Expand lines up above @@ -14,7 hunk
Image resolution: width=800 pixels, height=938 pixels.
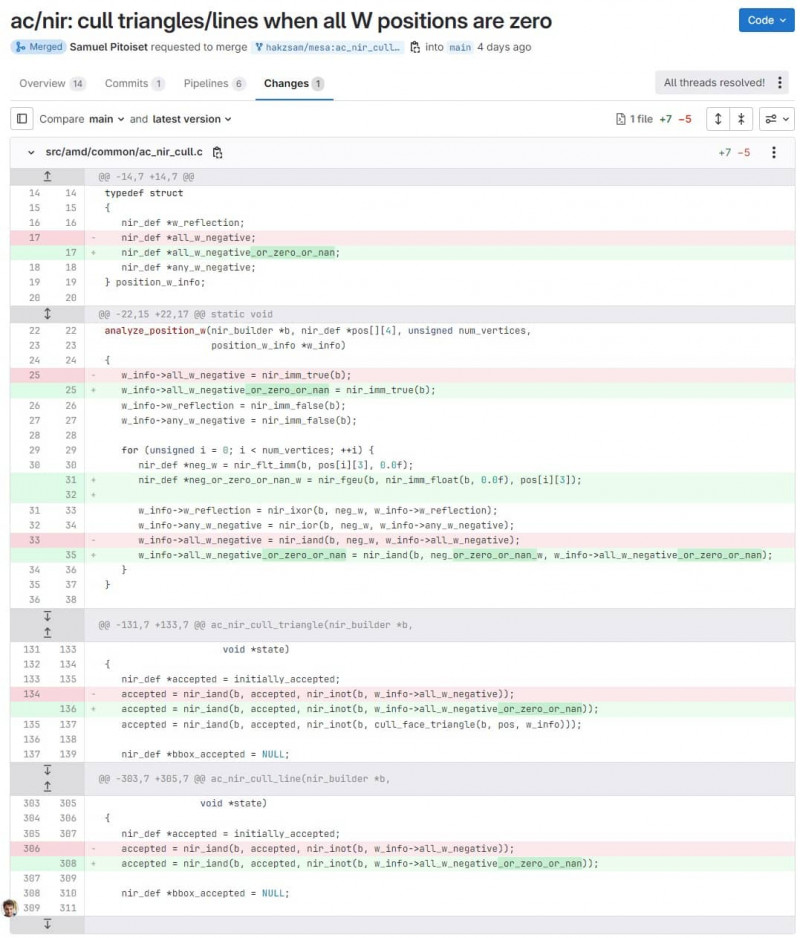(x=47, y=176)
